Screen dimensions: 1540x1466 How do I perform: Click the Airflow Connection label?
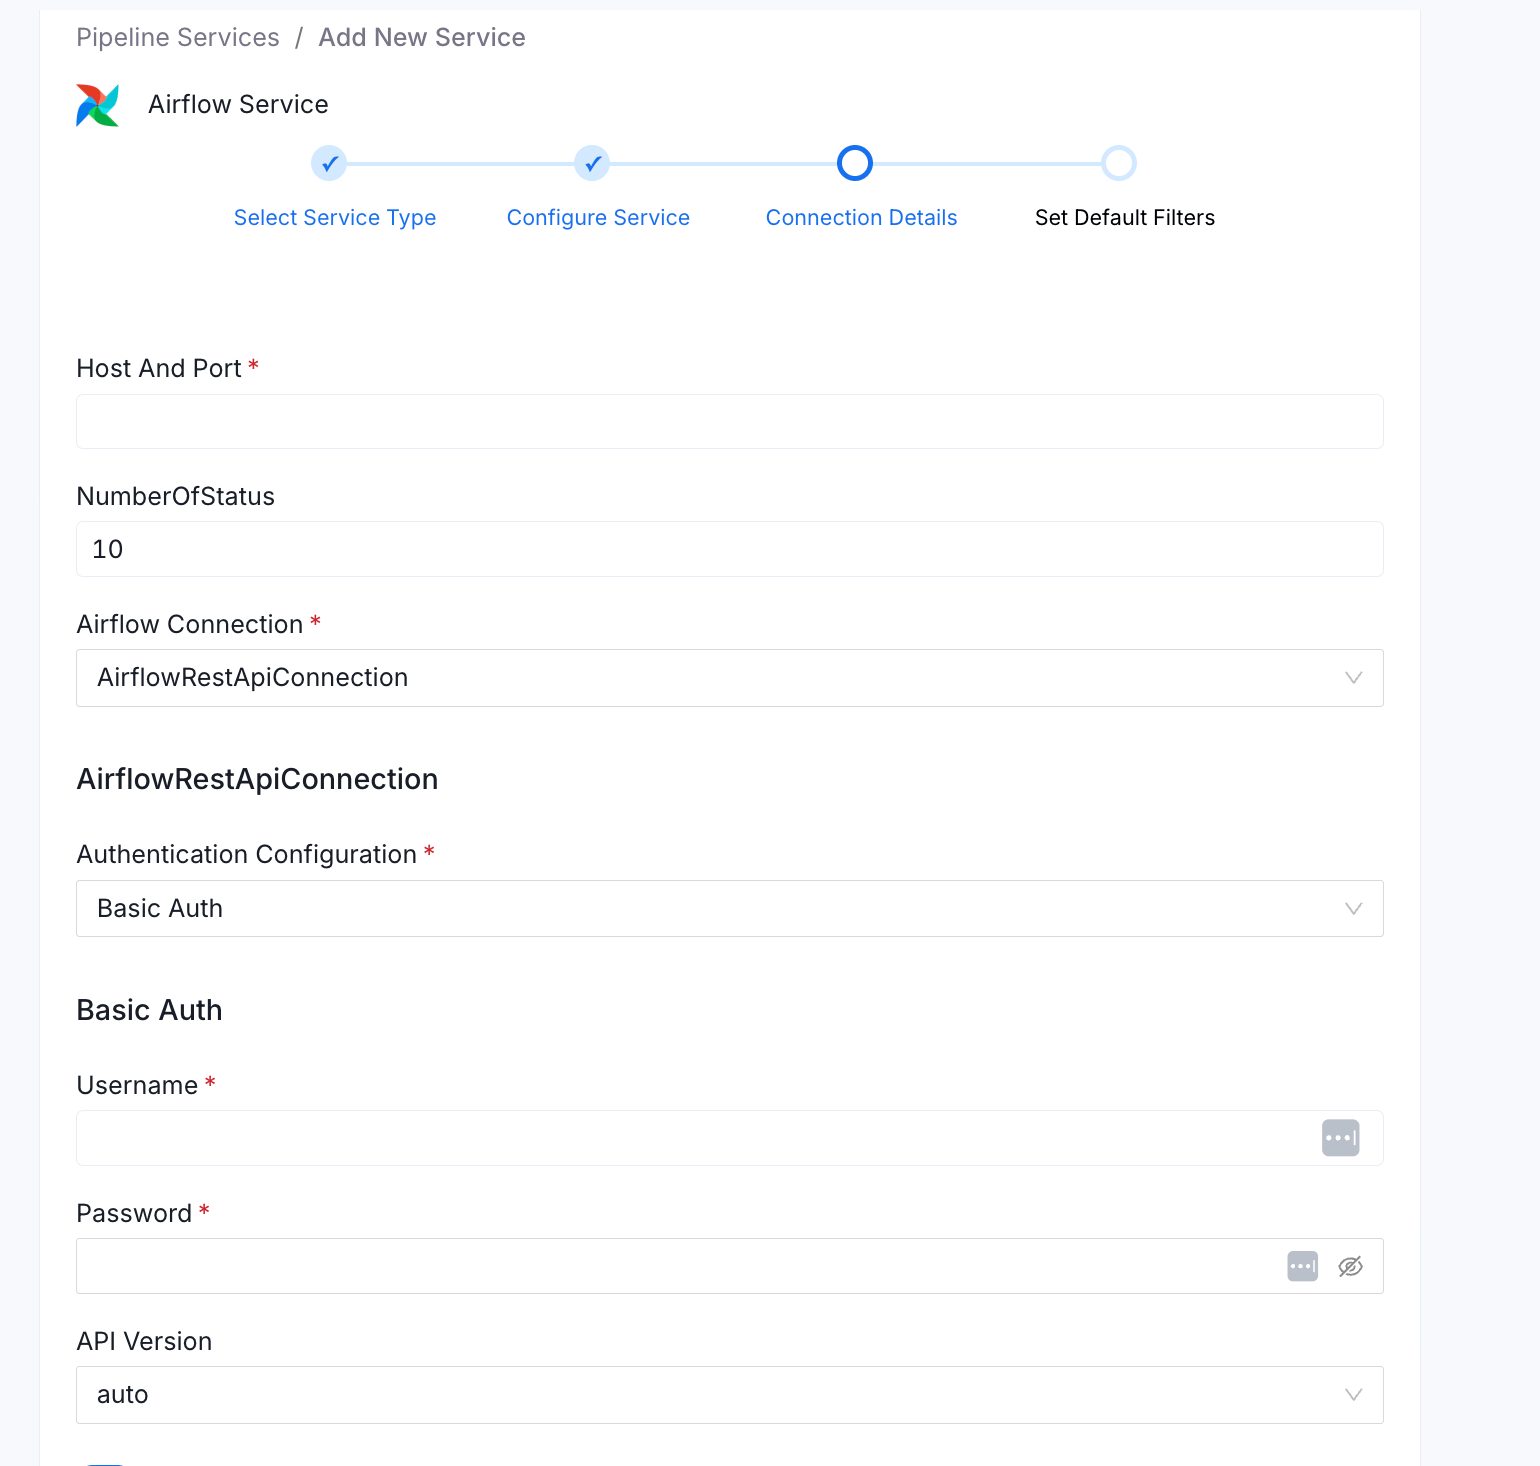coord(190,624)
